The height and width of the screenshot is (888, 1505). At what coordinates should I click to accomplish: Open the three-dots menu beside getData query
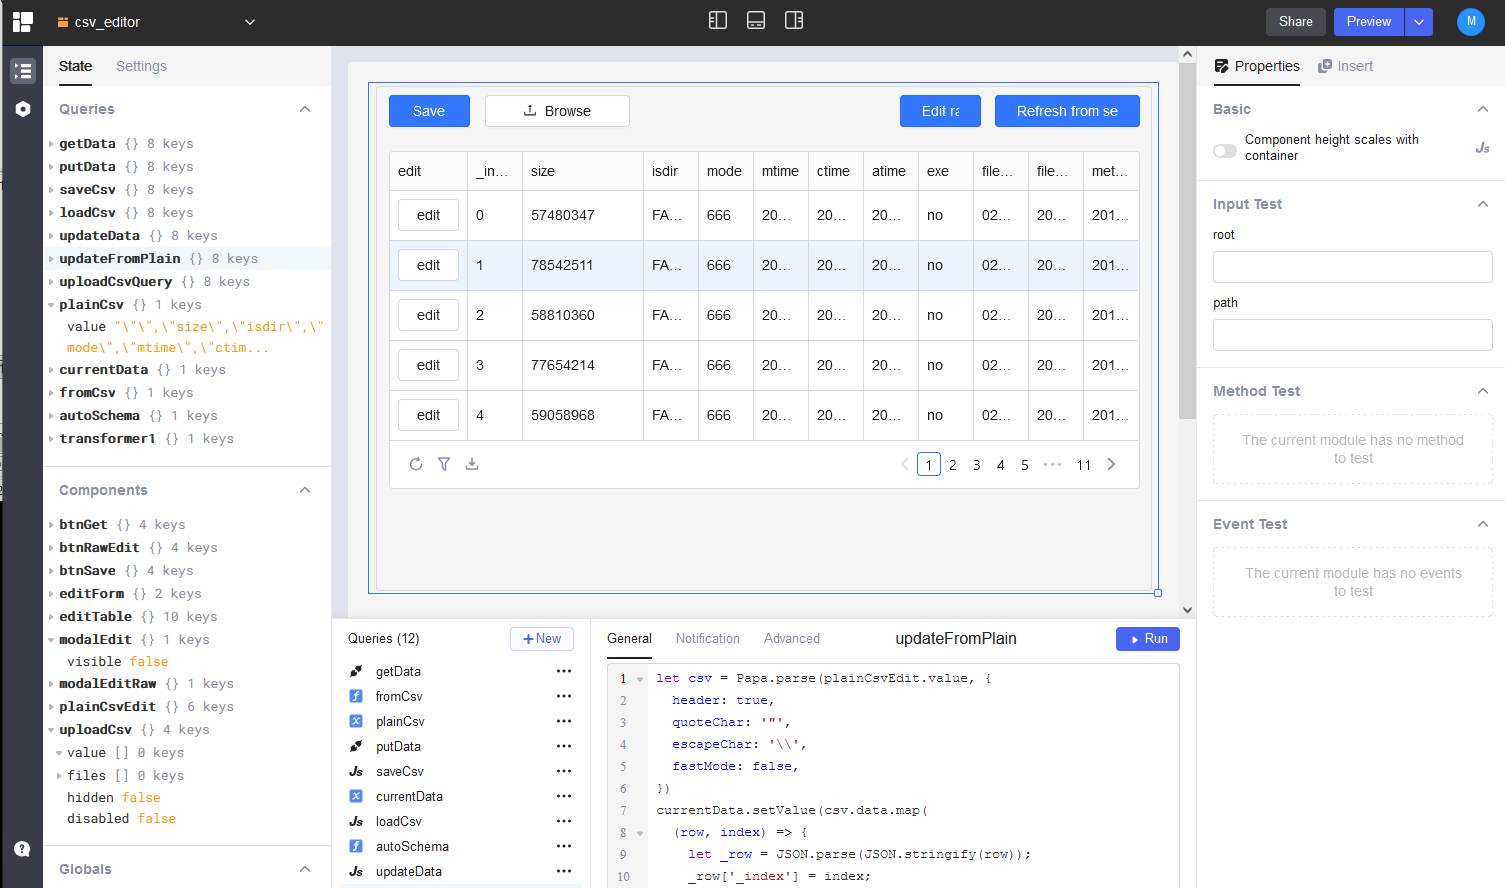tap(565, 671)
